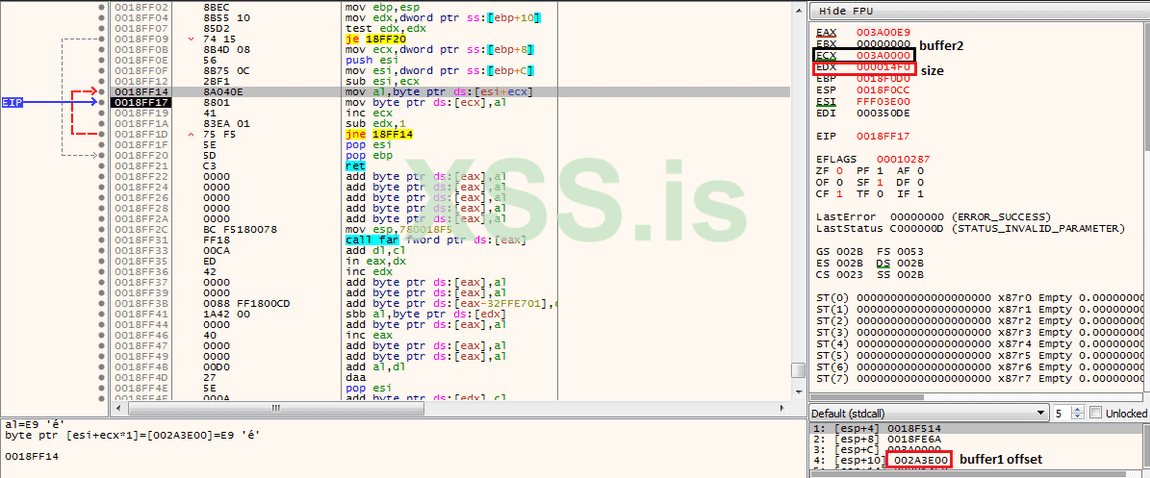The width and height of the screenshot is (1150, 478).
Task: Toggle breakpoint dot at address 0018FF3B
Action: [x=102, y=304]
